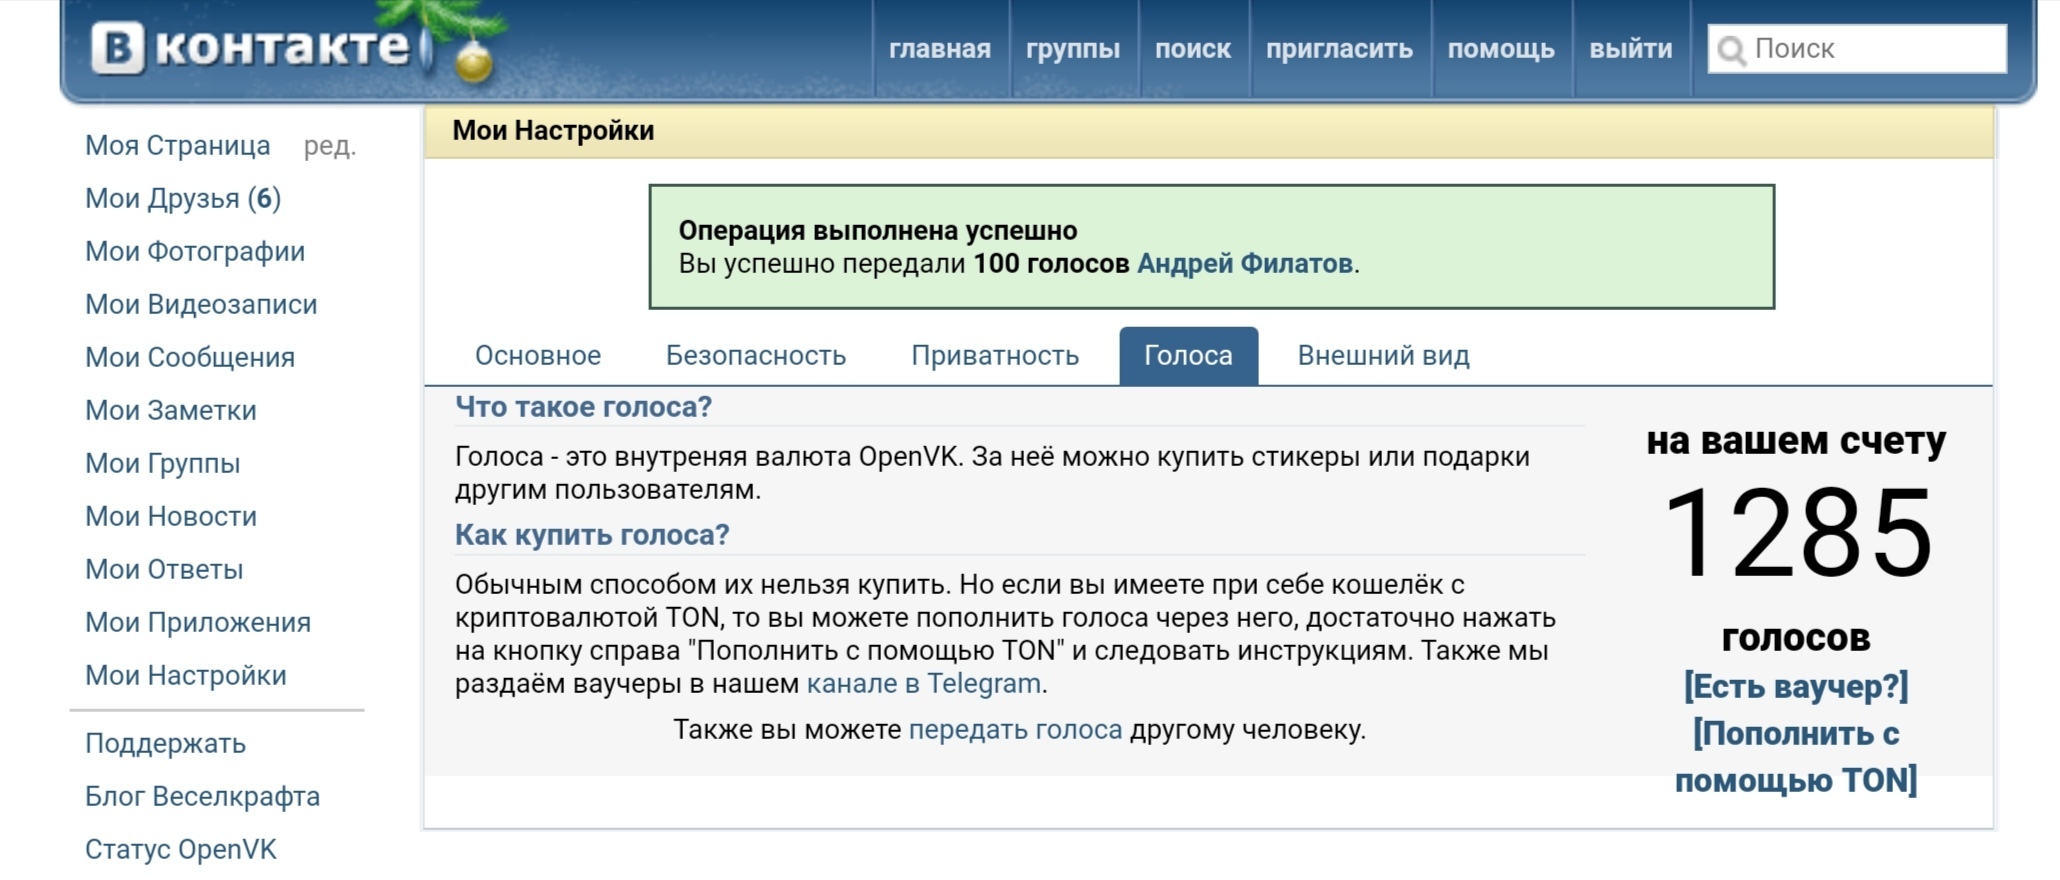This screenshot has height=880, width=2060.
Task: Click the Поддержать sidebar link
Action: click(165, 744)
